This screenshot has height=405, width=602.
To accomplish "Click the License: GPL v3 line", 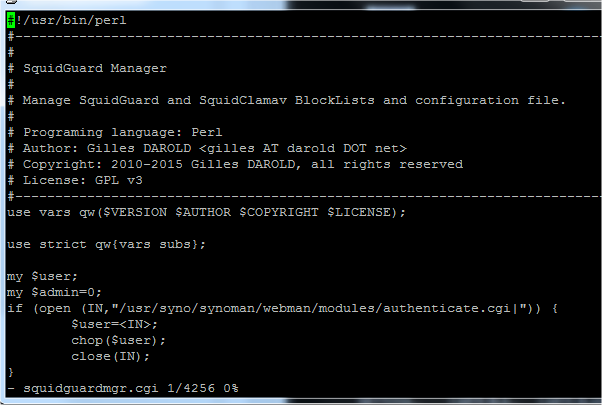I will (83, 180).
